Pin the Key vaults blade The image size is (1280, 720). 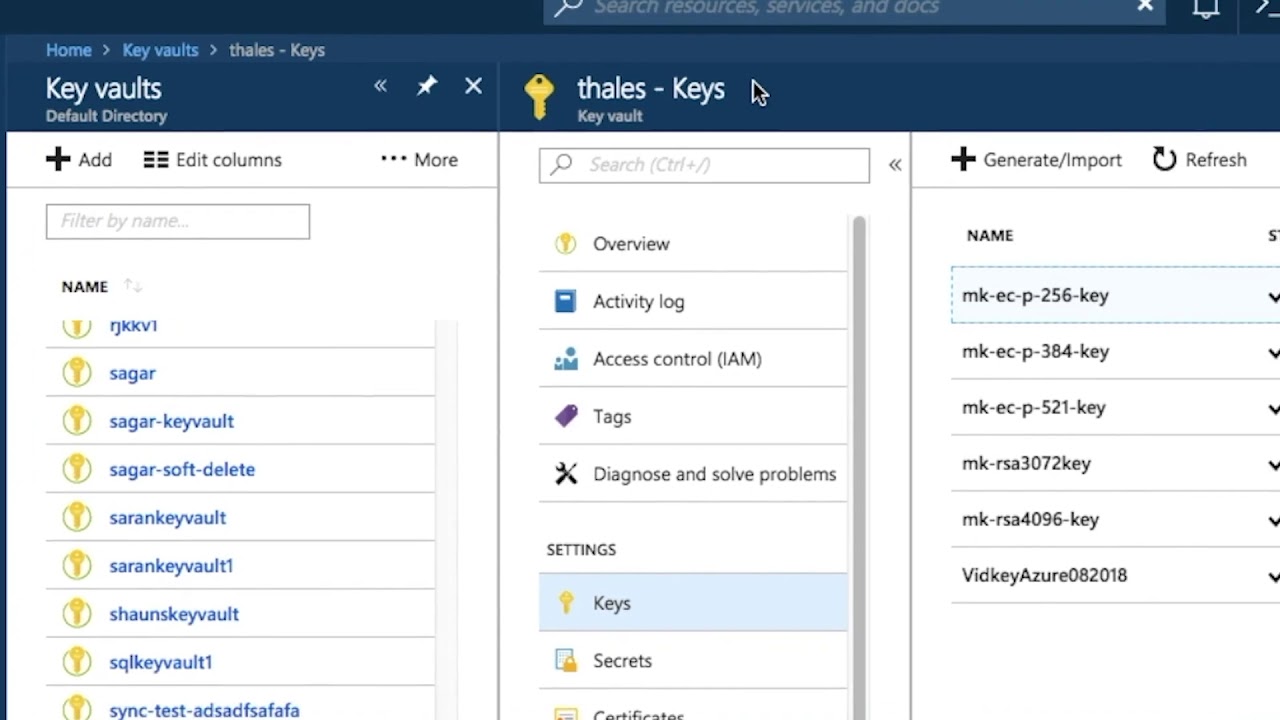tap(427, 87)
